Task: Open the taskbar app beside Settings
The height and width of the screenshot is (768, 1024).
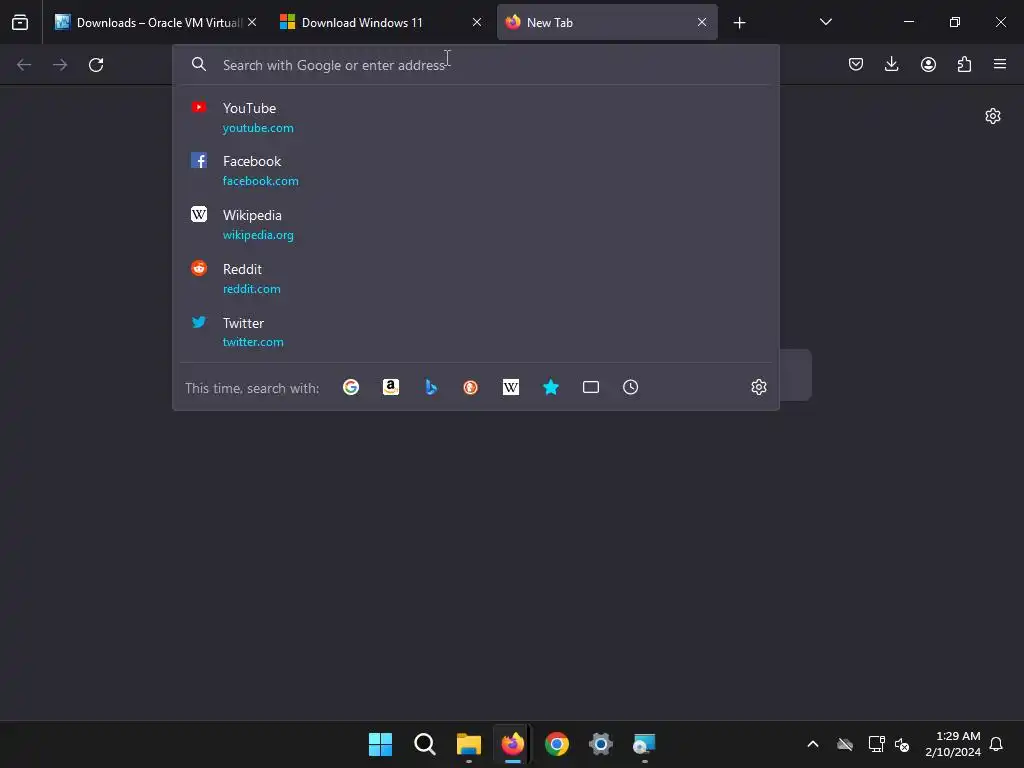Action: coord(645,744)
